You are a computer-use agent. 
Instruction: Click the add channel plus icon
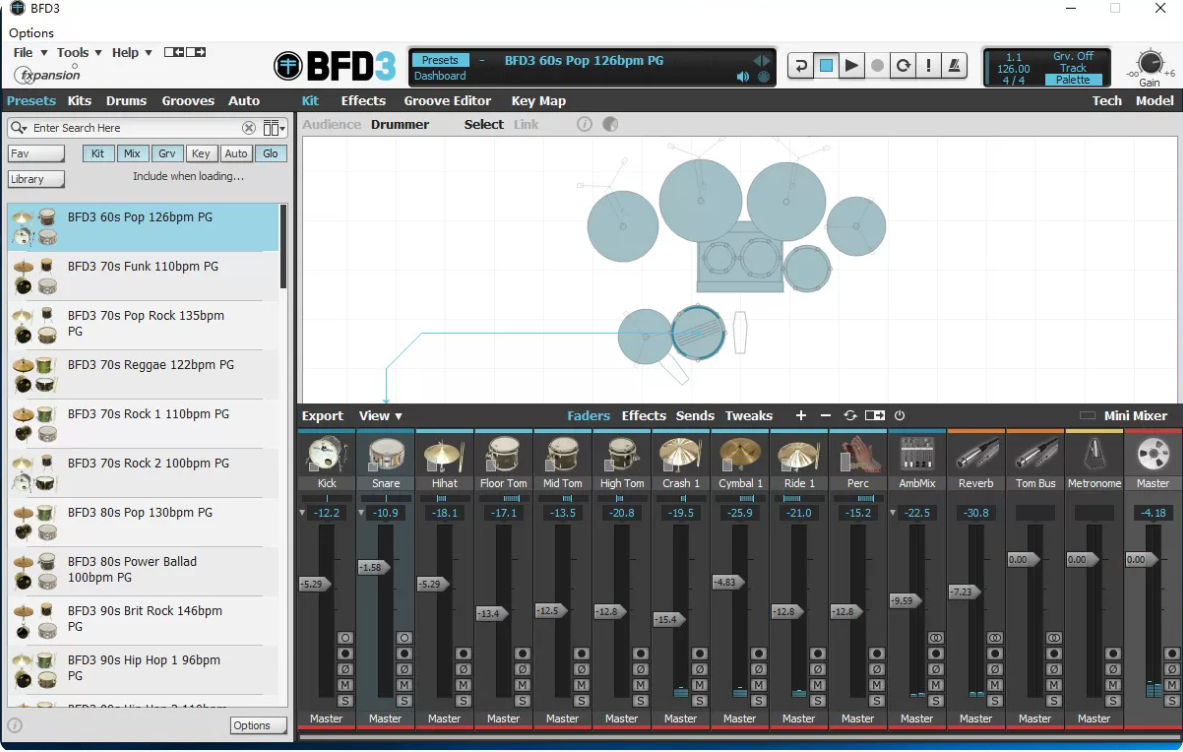[801, 416]
